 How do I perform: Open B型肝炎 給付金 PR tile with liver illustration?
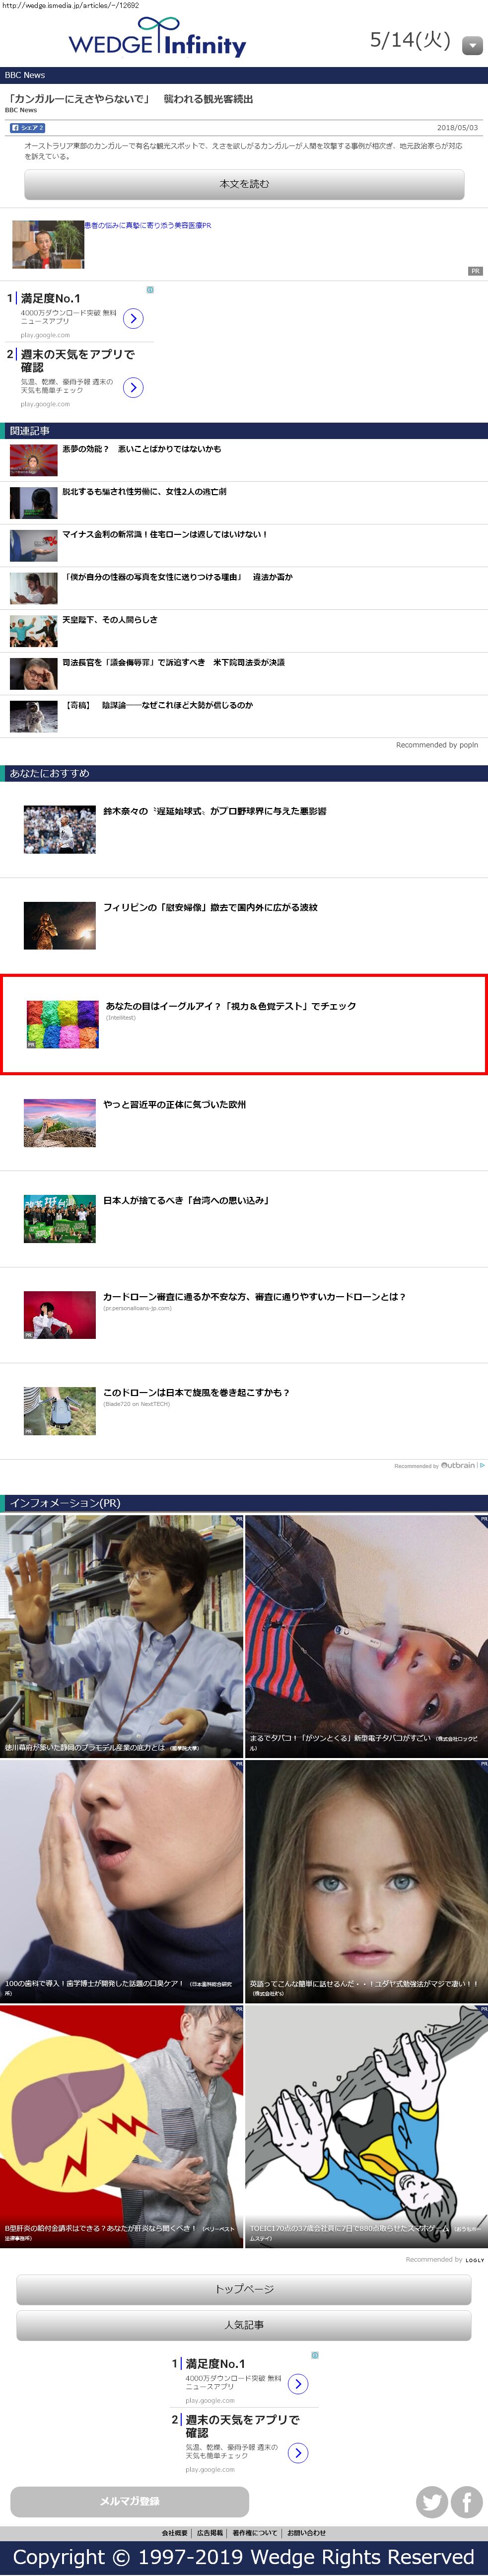click(121, 2126)
